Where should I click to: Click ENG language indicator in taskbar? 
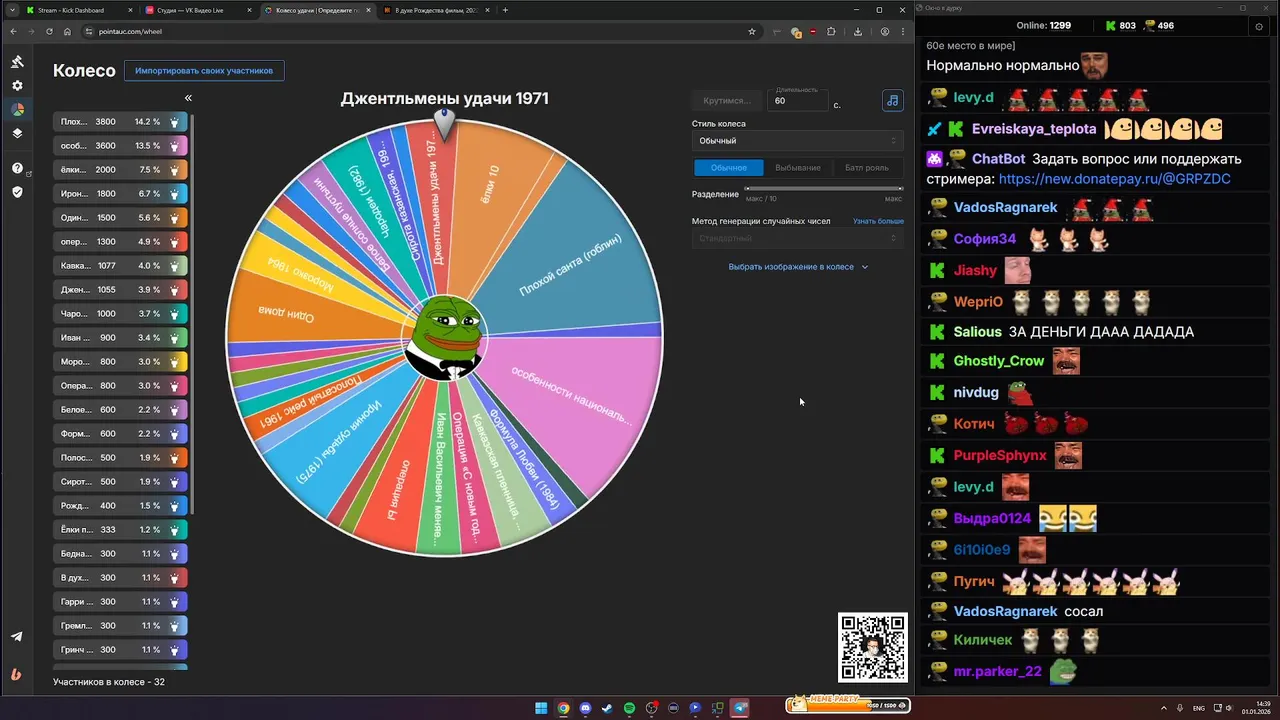pyautogui.click(x=1199, y=708)
